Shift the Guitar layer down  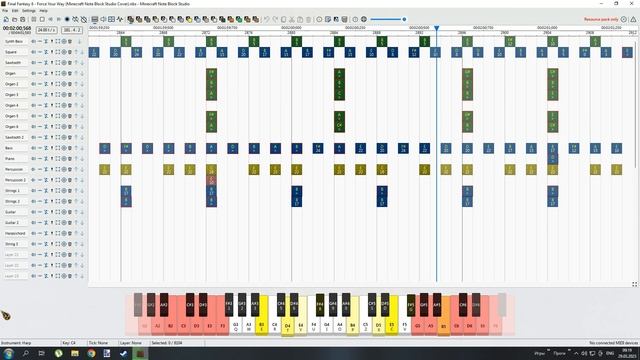[x=82, y=212]
